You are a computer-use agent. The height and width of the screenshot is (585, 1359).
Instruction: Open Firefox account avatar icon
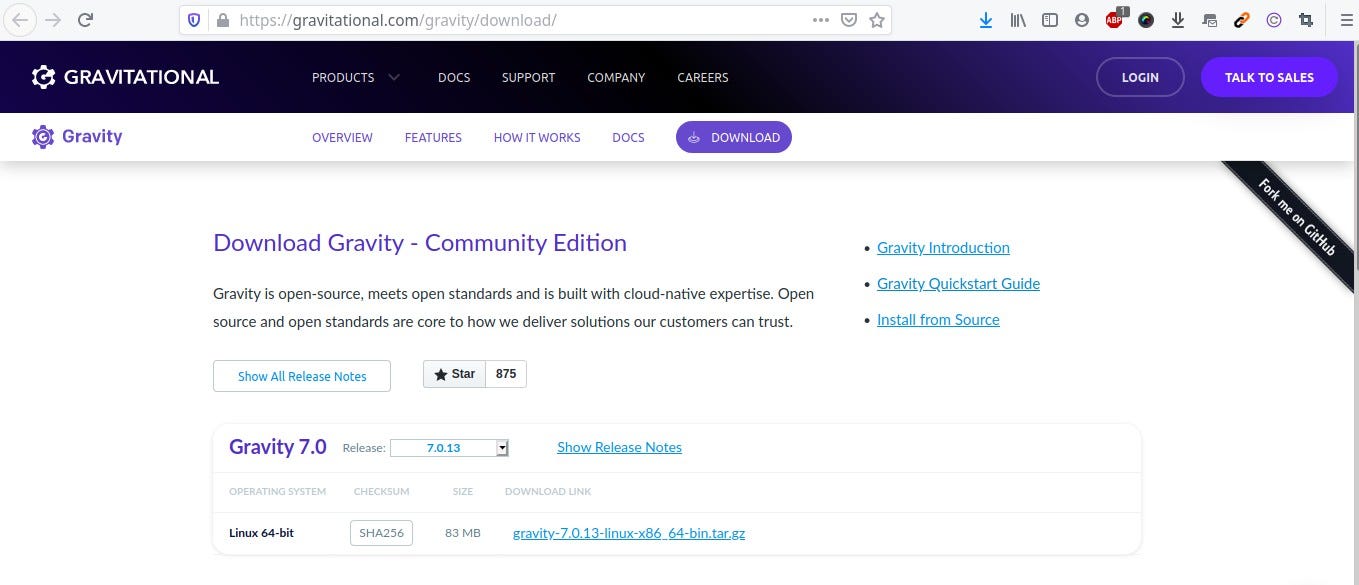click(1082, 20)
